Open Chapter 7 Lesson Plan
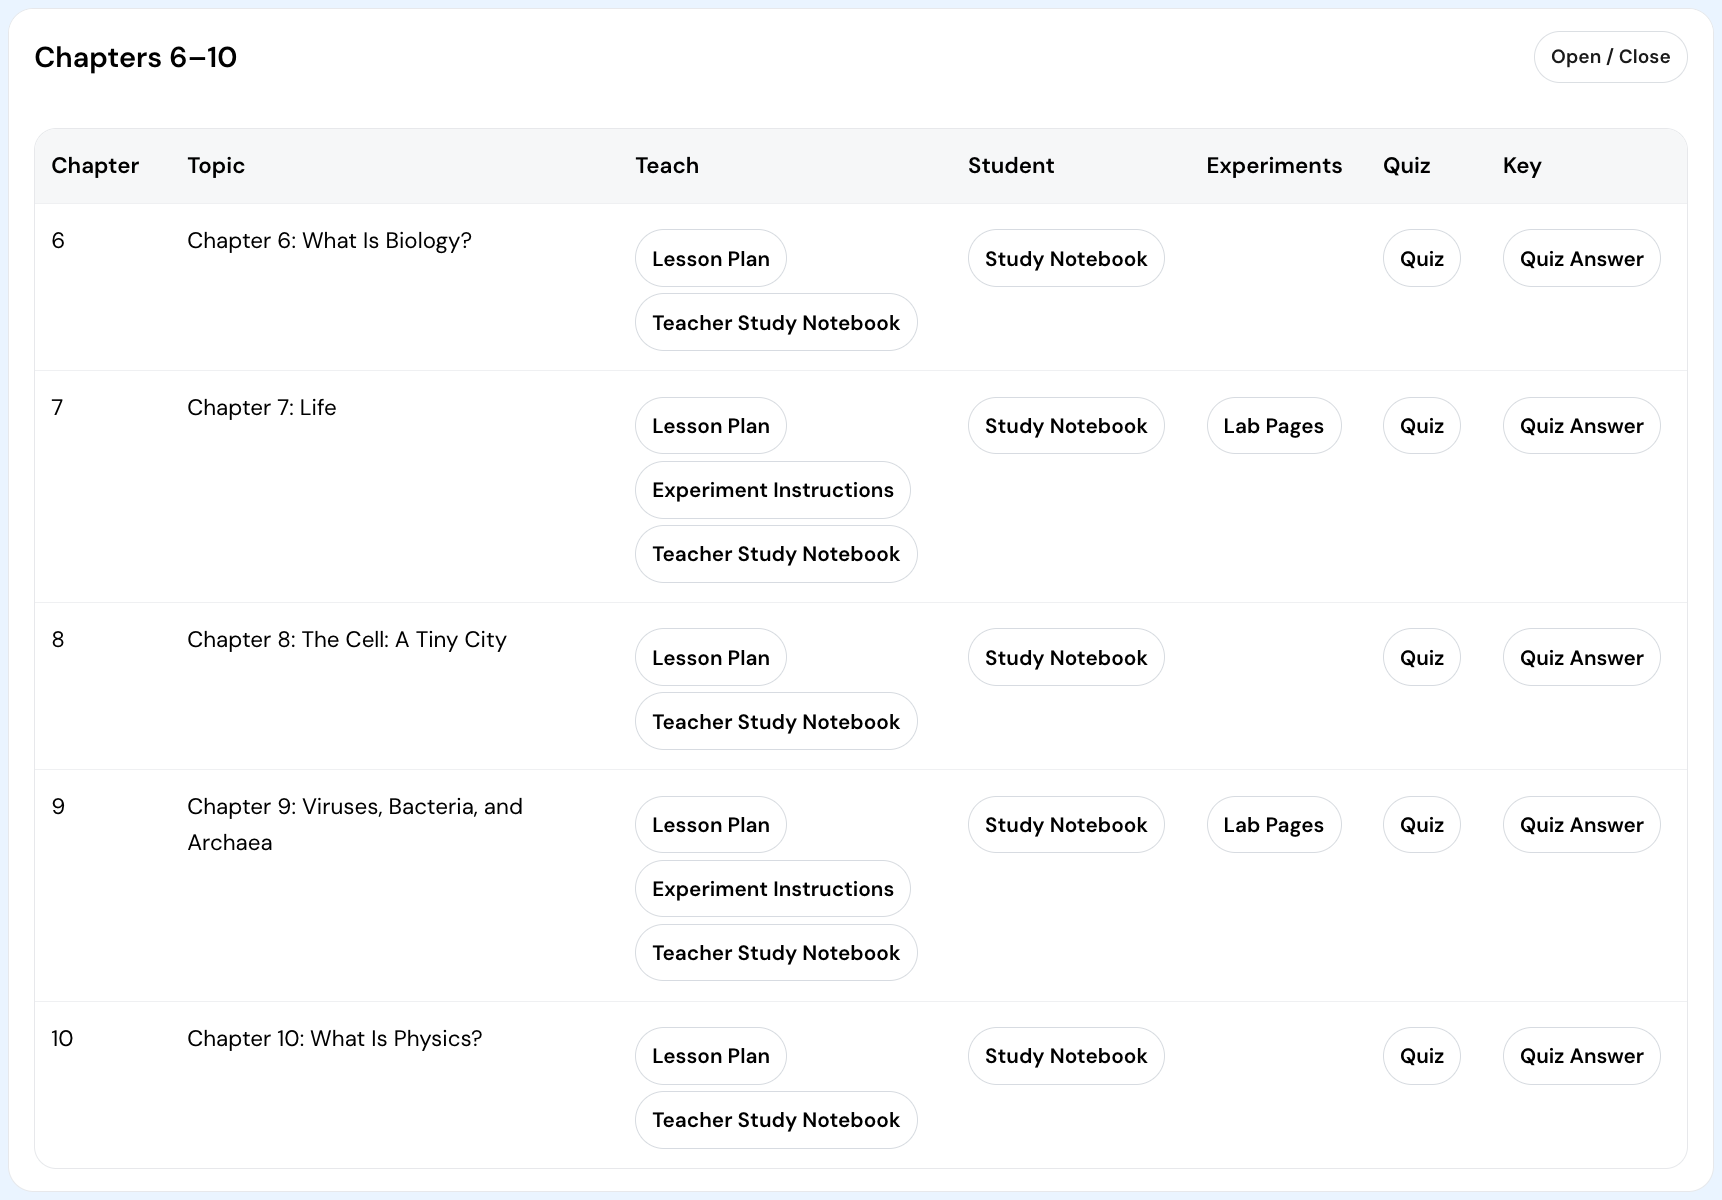The width and height of the screenshot is (1722, 1200). (x=710, y=426)
